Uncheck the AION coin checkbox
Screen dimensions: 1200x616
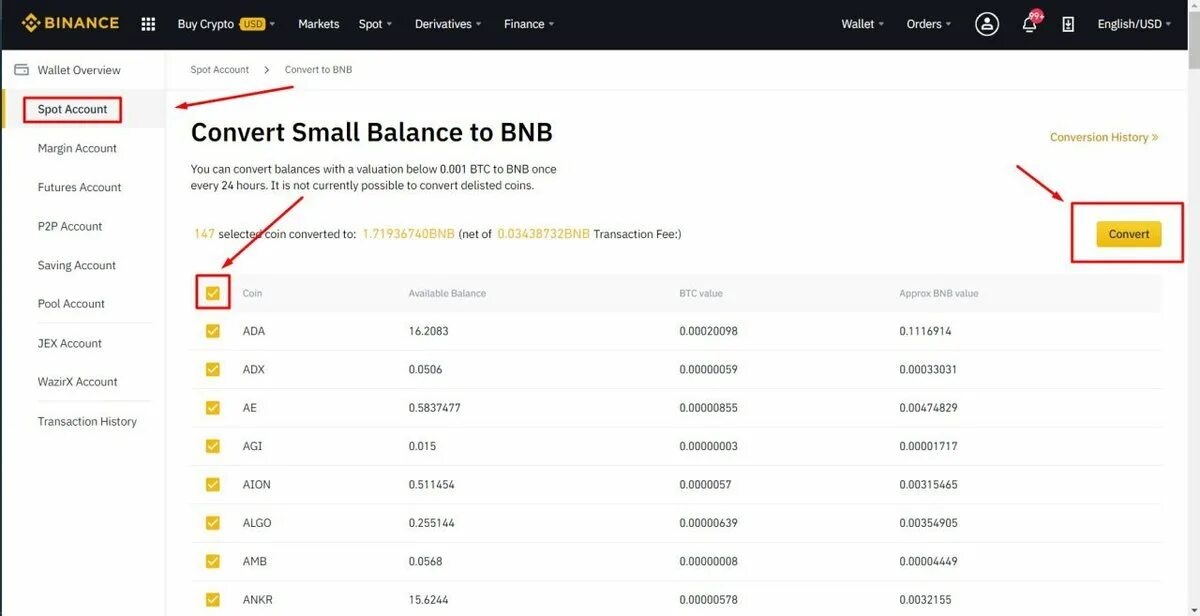pos(212,484)
